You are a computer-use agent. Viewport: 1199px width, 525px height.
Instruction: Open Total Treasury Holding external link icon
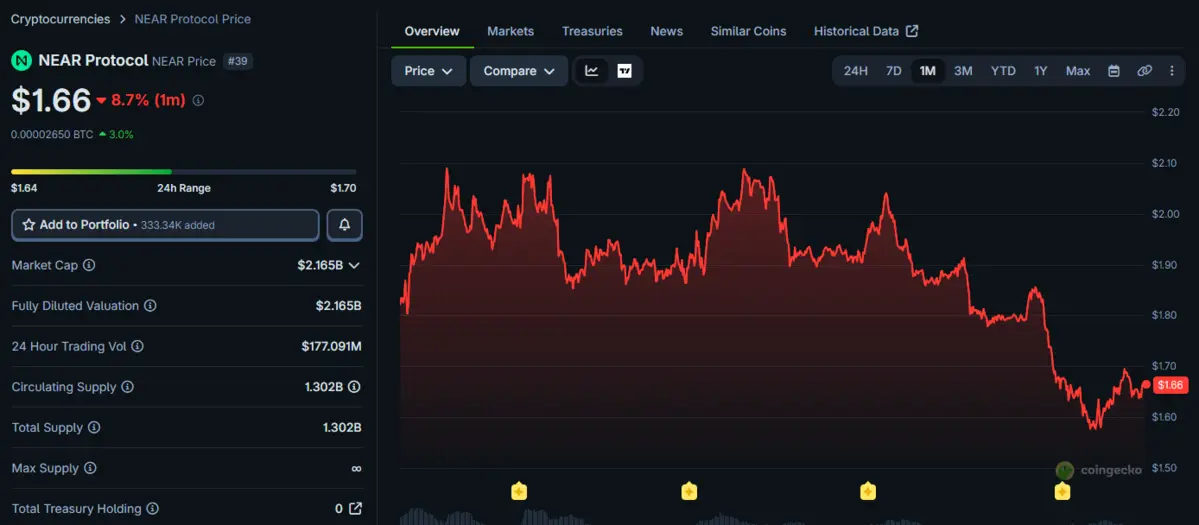(356, 508)
